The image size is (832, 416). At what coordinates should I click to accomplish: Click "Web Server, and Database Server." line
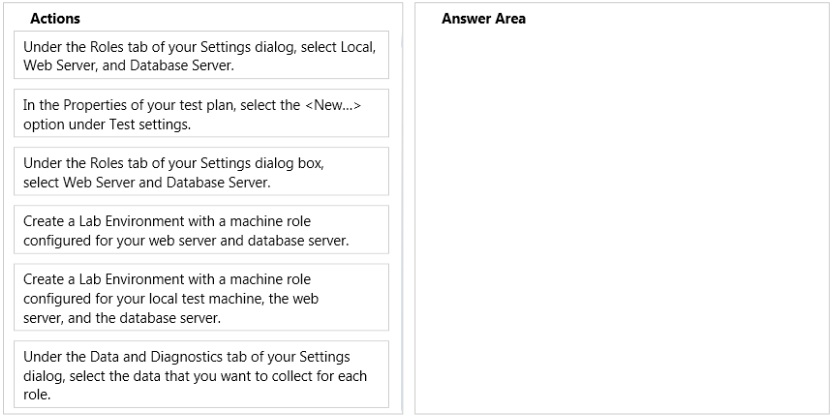tap(128, 66)
